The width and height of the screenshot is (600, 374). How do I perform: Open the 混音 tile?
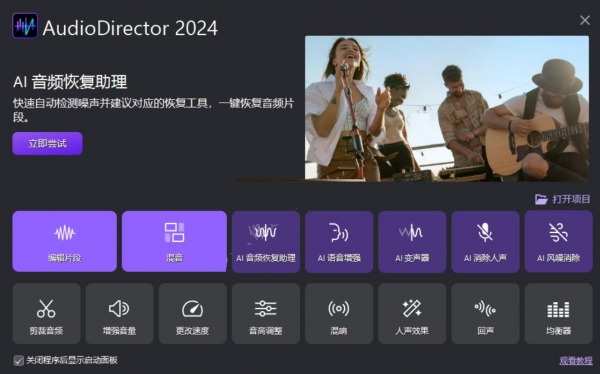[x=174, y=241]
